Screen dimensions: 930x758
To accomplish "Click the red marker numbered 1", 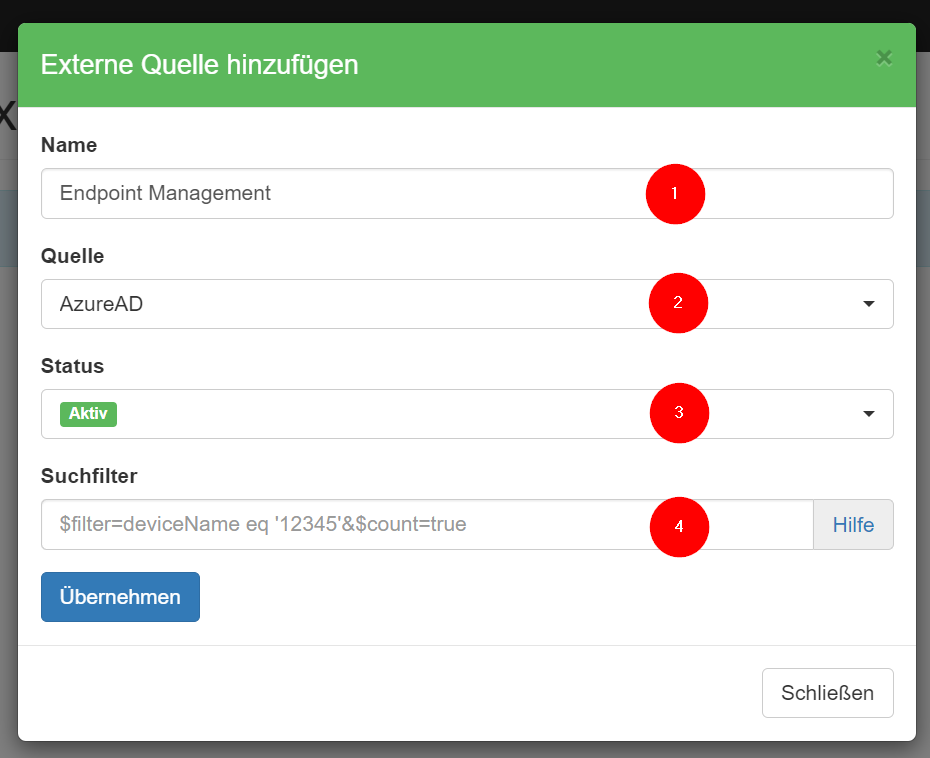I will point(675,194).
